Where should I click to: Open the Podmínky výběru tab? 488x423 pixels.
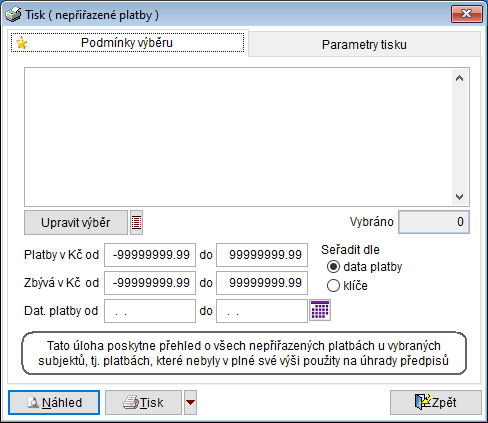[127, 43]
